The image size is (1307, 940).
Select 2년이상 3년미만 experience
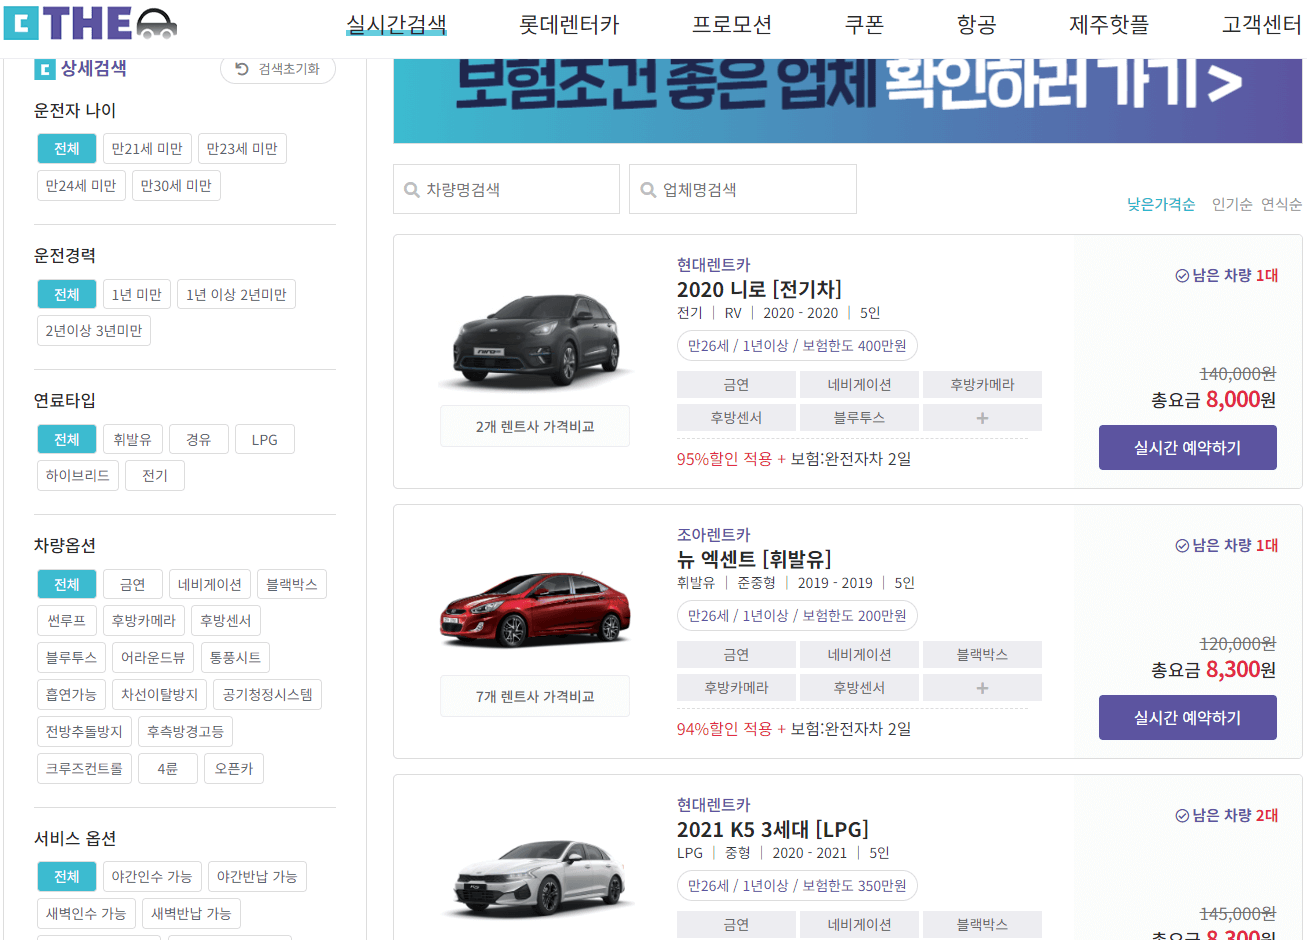coord(94,331)
